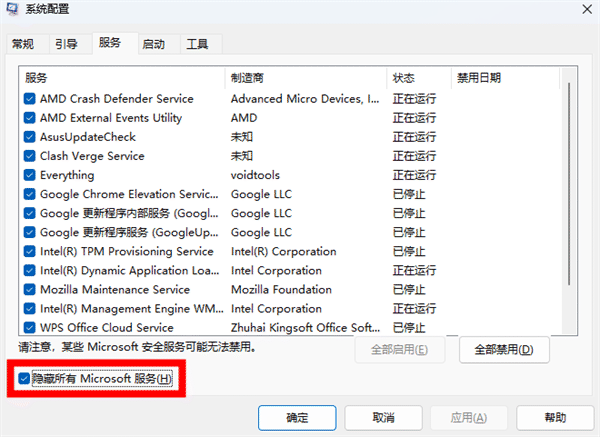Close the 系统配置 window
This screenshot has width=600, height=437.
[587, 9]
